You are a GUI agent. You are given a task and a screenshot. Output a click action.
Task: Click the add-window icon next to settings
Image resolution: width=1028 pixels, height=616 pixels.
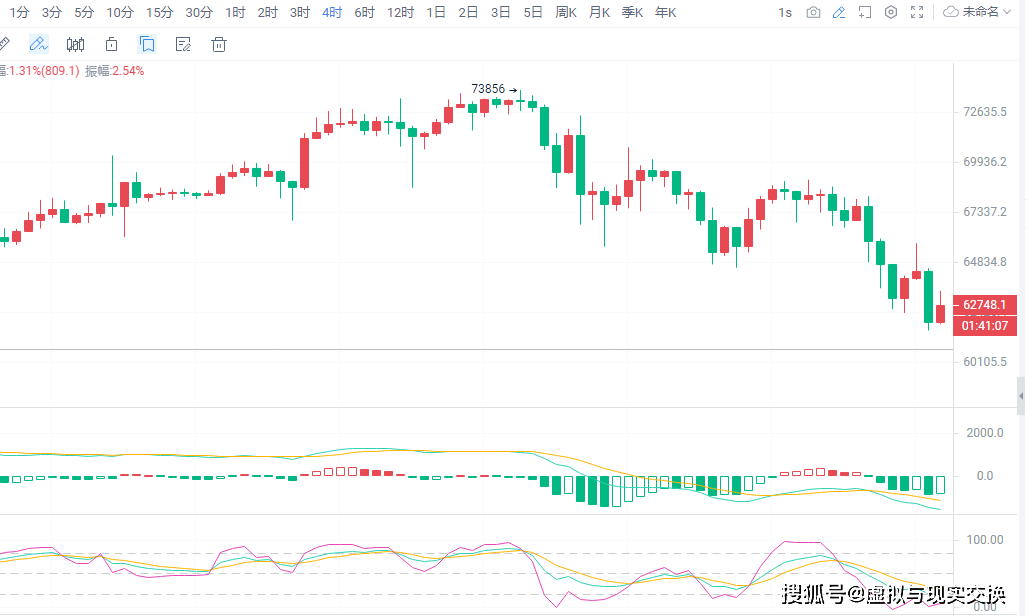click(864, 13)
